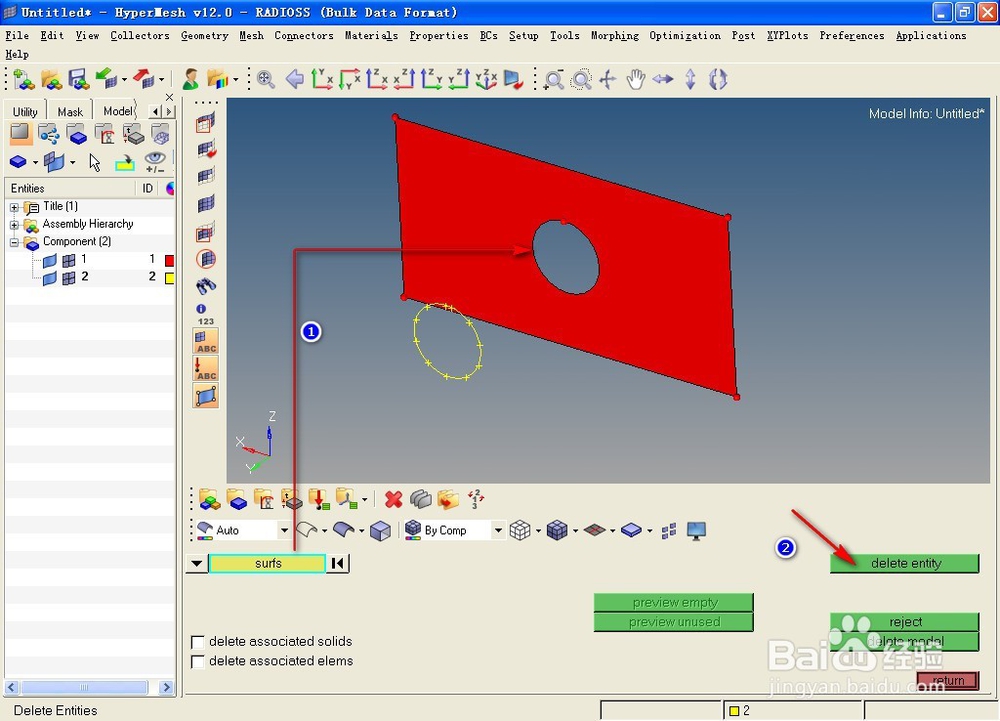1000x721 pixels.
Task: Click the preview unused button
Action: pyautogui.click(x=674, y=622)
